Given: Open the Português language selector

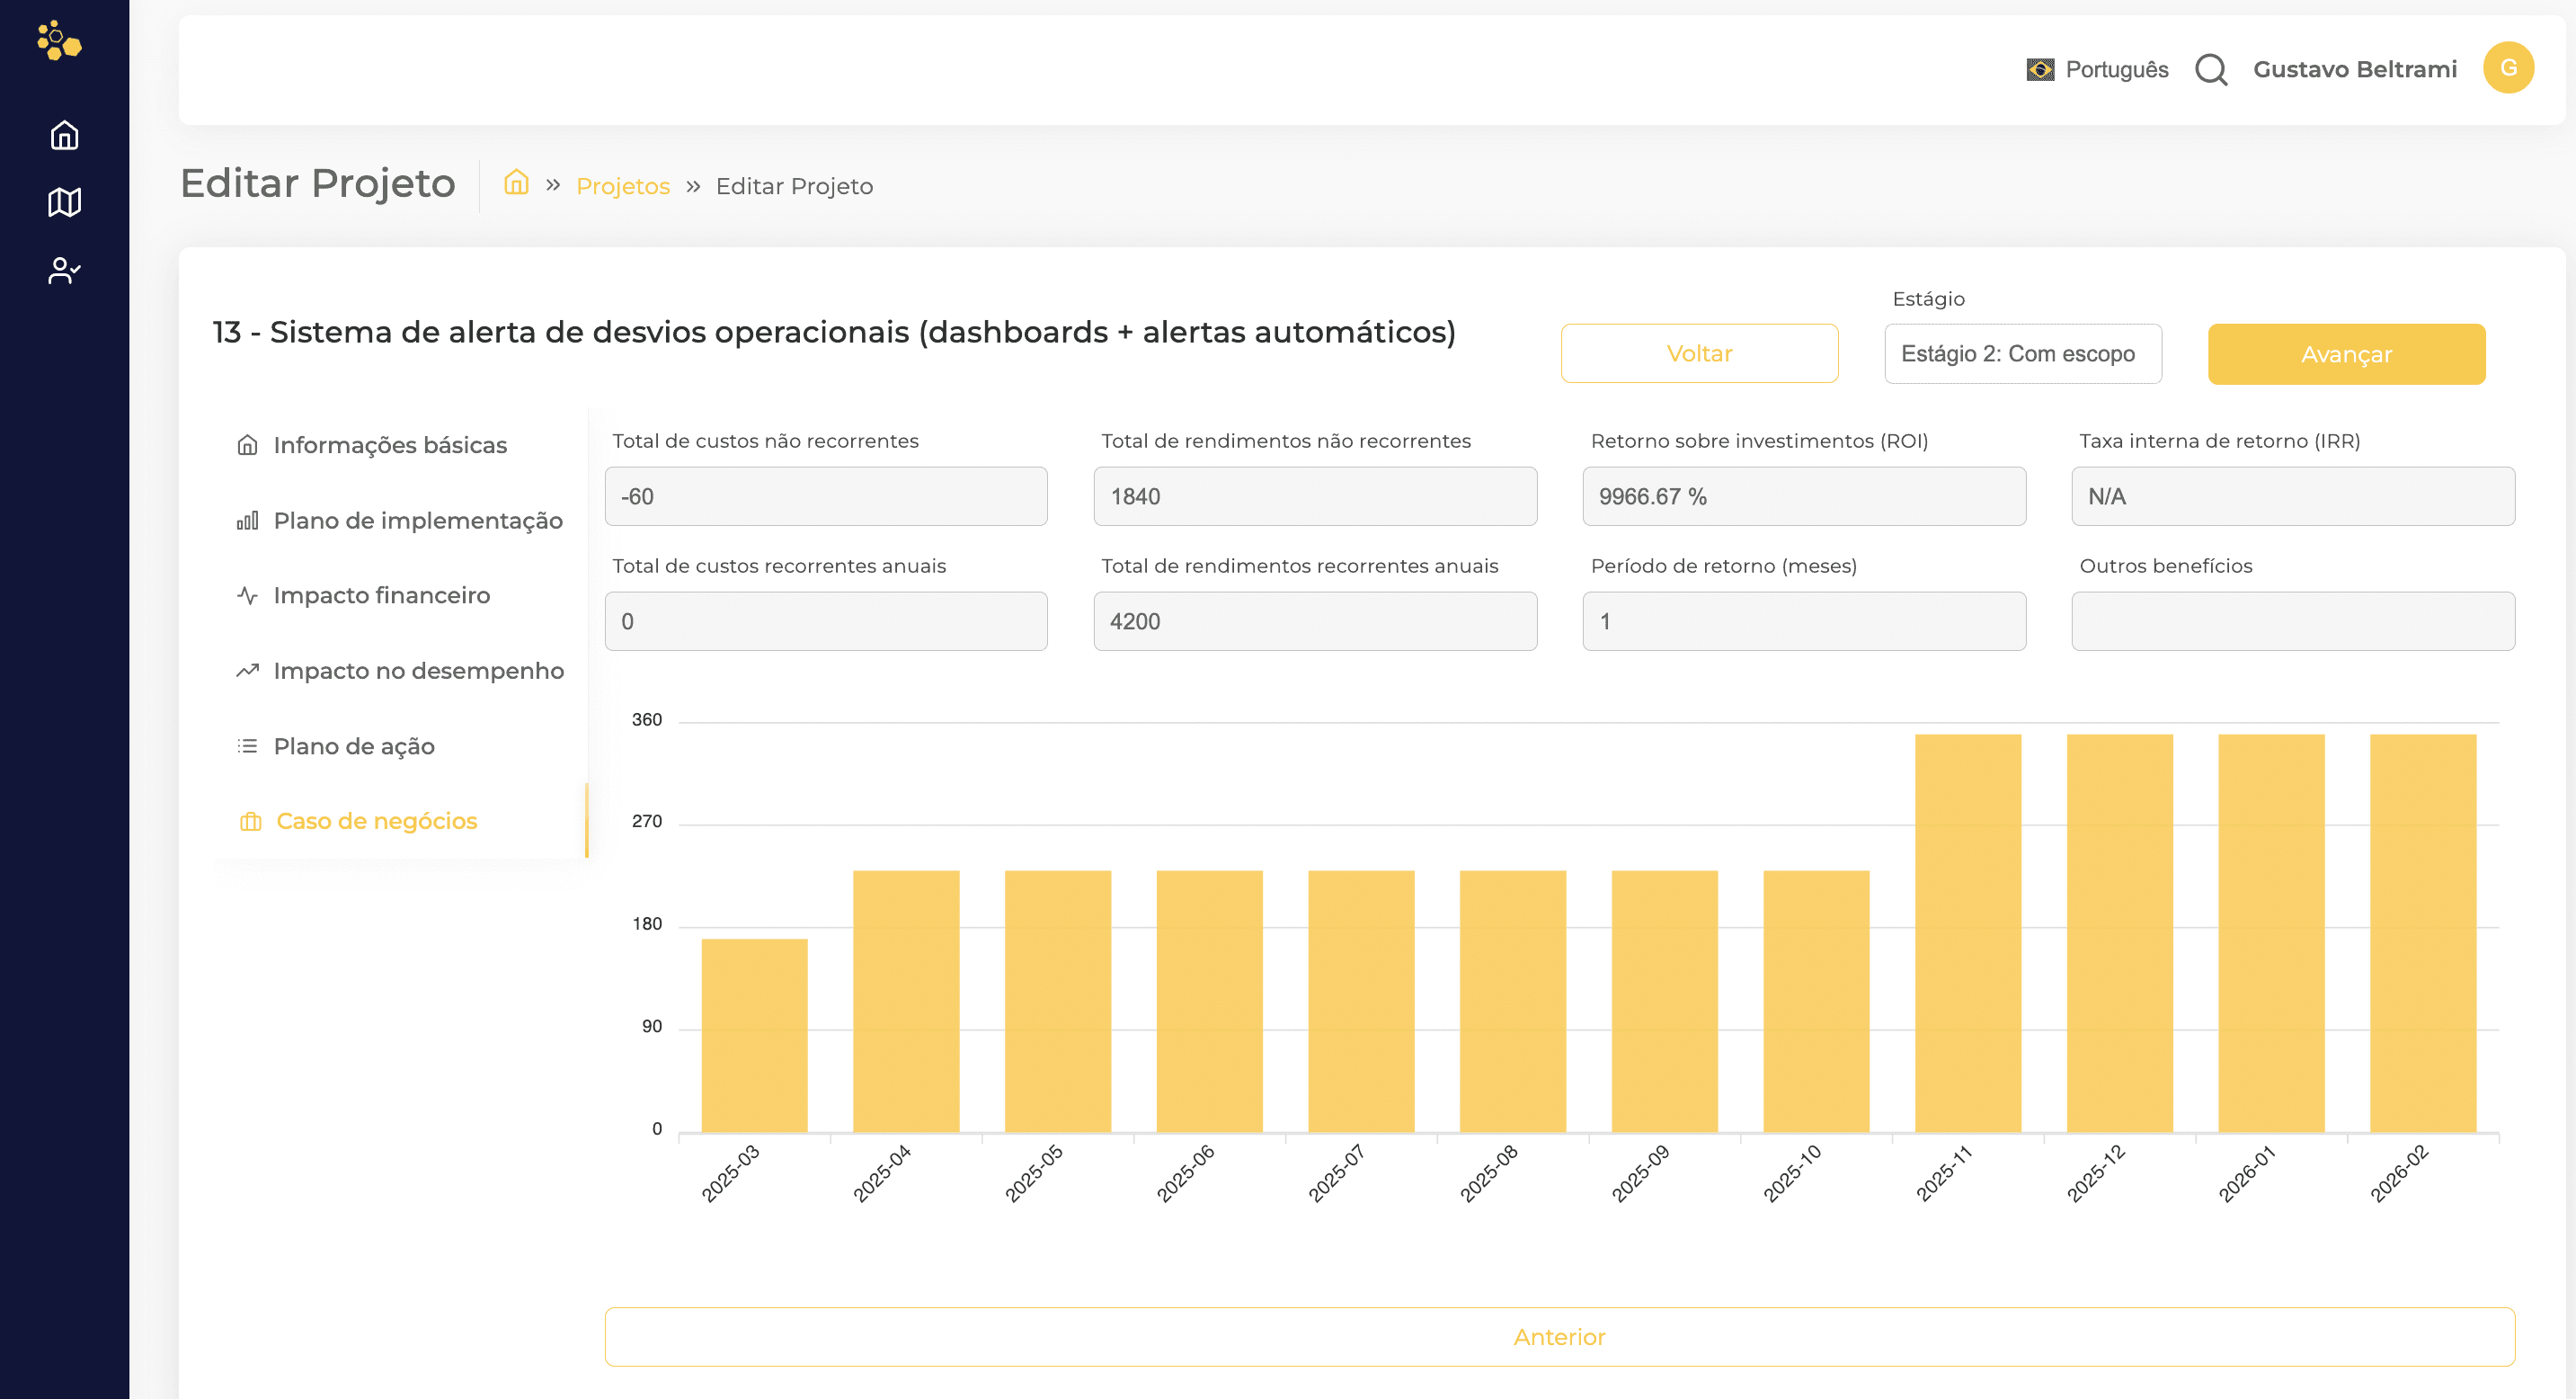Looking at the screenshot, I should (2116, 69).
